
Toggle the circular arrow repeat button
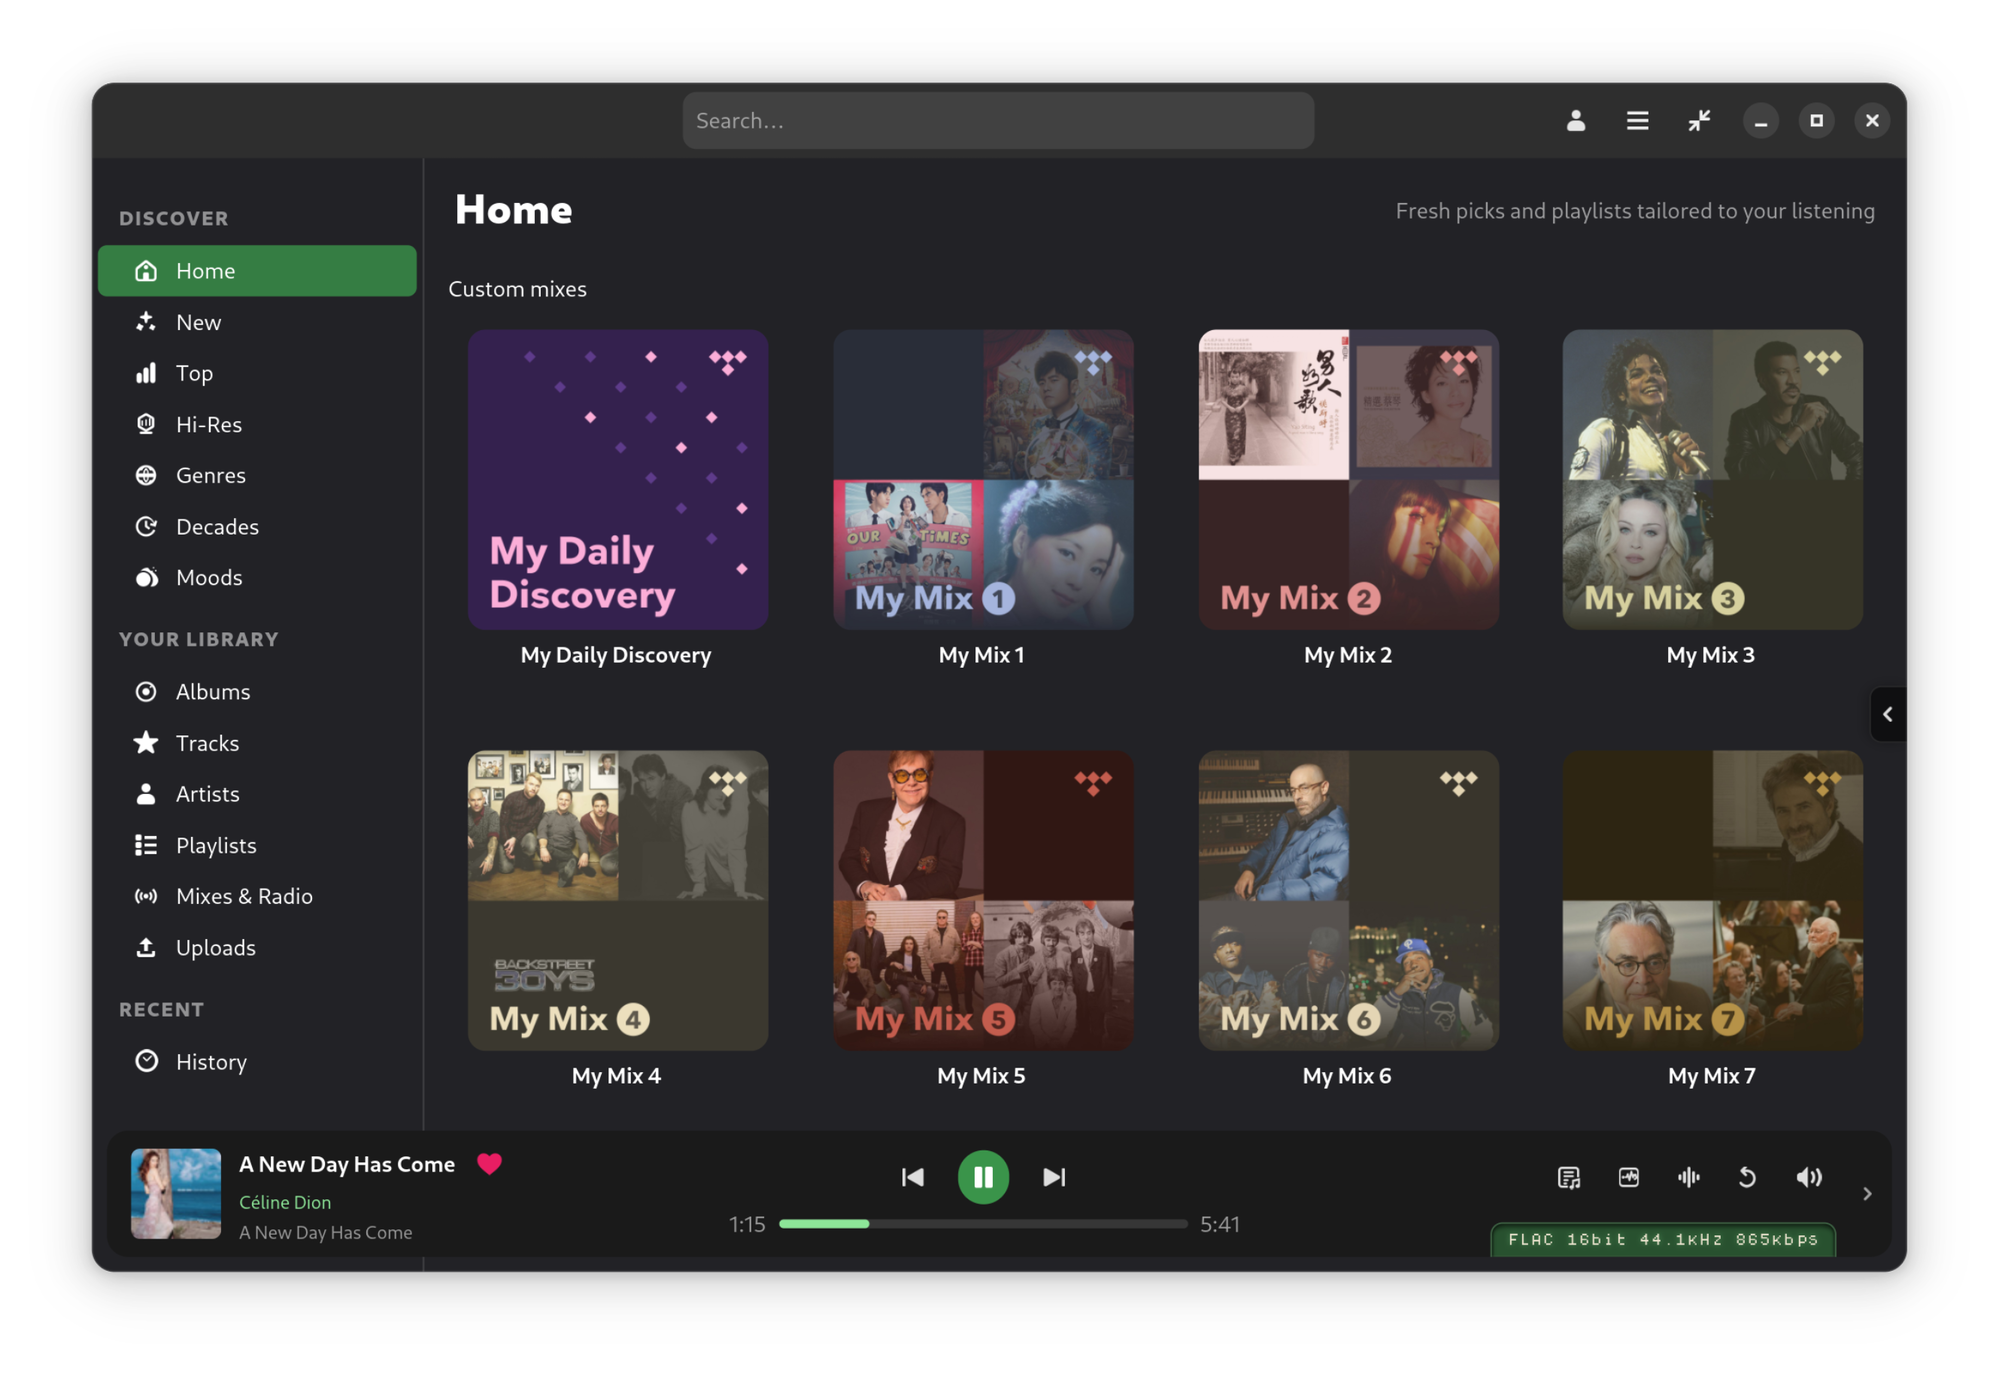[1747, 1177]
